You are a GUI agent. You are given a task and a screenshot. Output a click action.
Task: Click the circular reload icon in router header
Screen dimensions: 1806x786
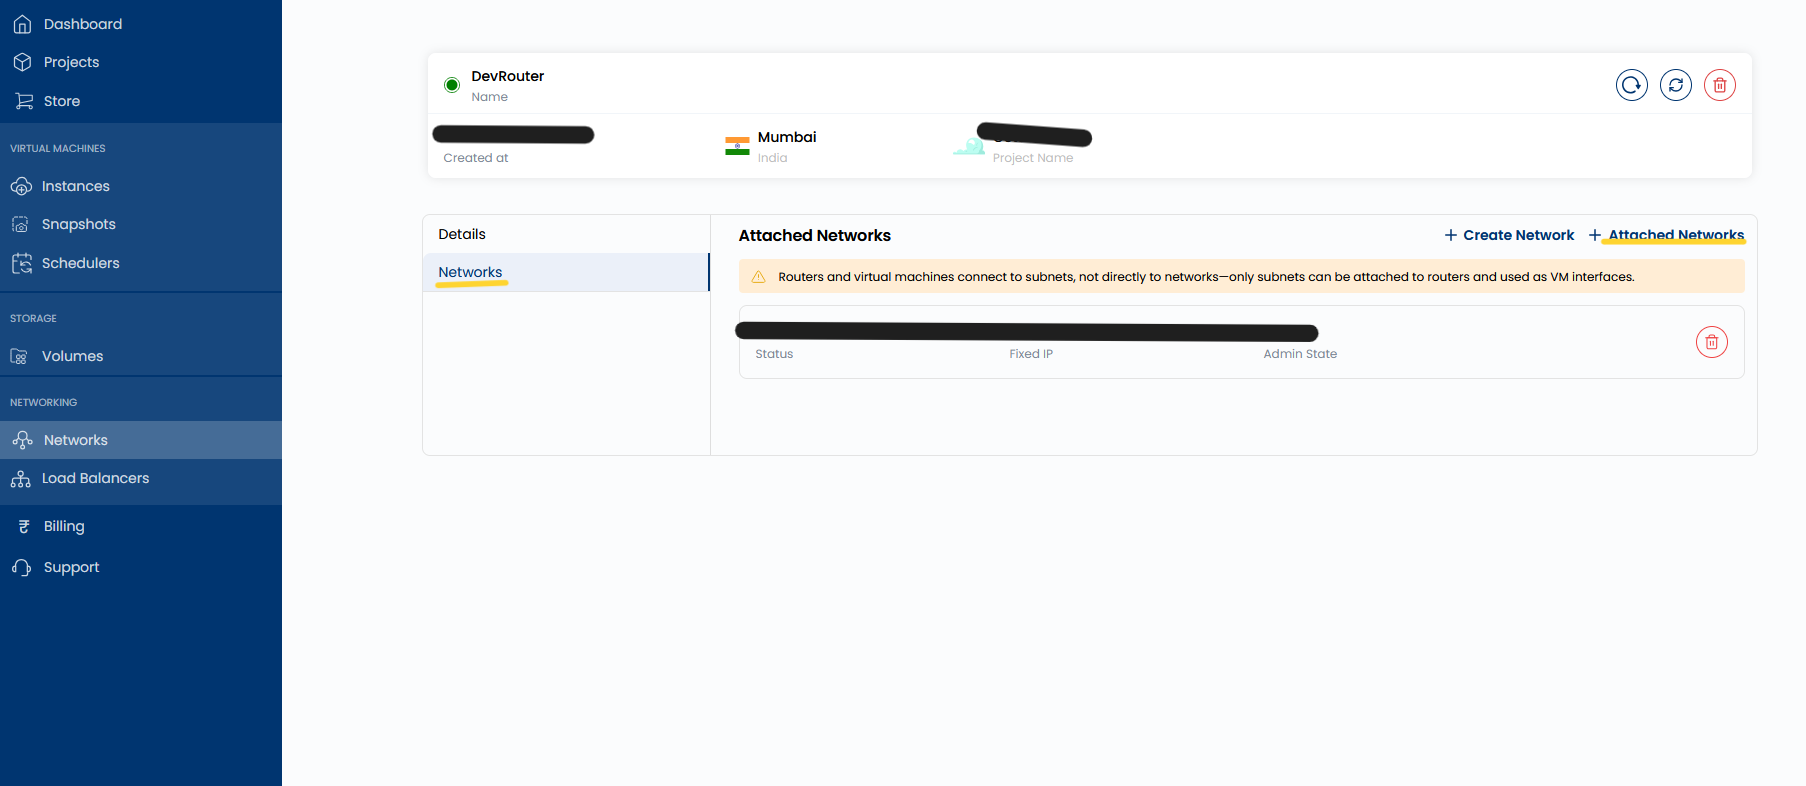[1631, 85]
